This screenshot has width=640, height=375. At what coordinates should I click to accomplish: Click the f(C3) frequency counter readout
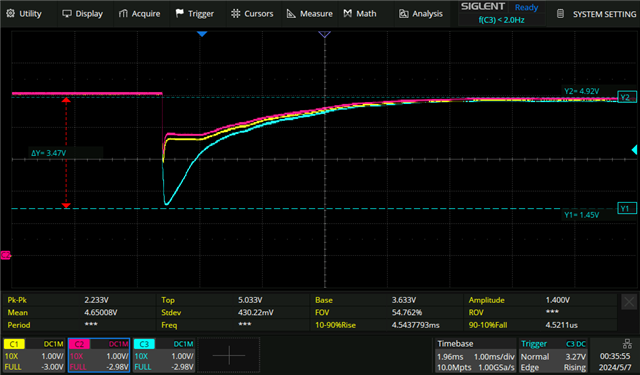501,20
